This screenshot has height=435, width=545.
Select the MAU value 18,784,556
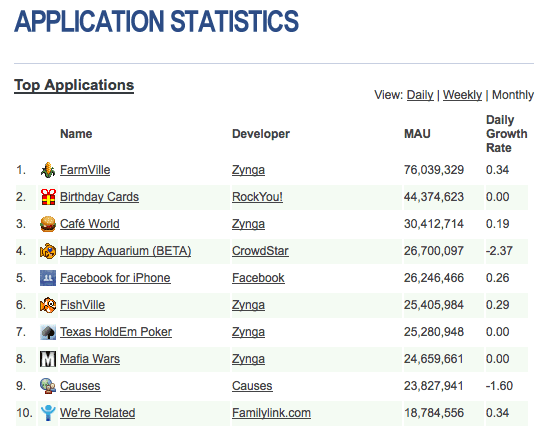pyautogui.click(x=434, y=413)
